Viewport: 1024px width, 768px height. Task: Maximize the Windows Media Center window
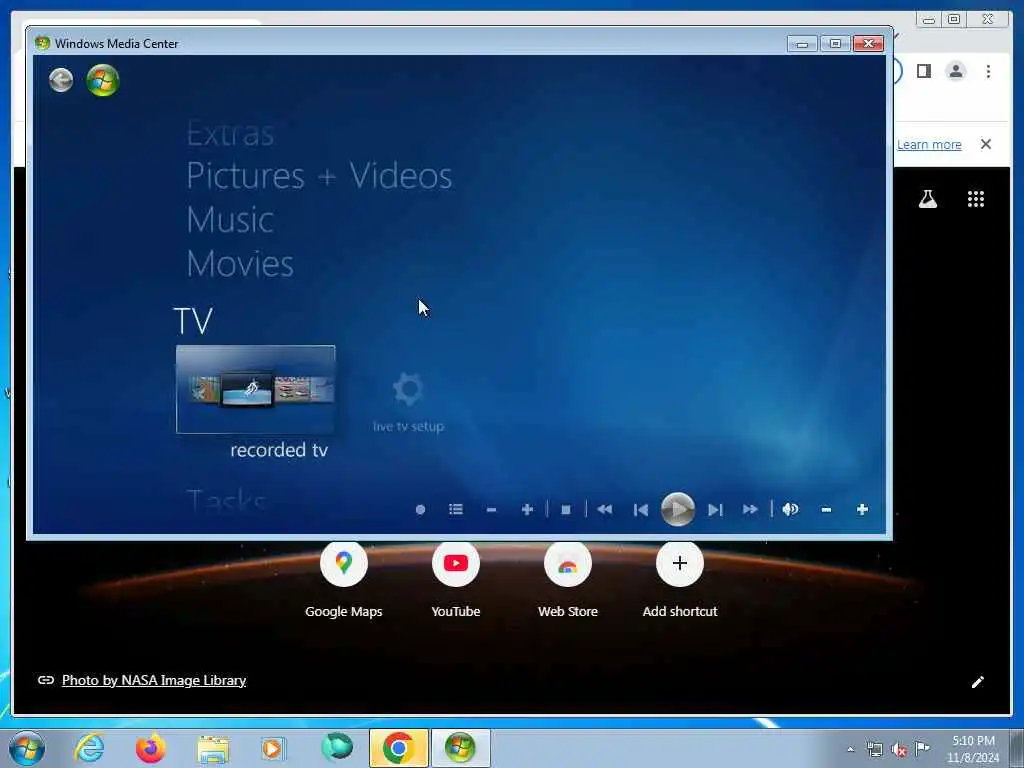[835, 44]
